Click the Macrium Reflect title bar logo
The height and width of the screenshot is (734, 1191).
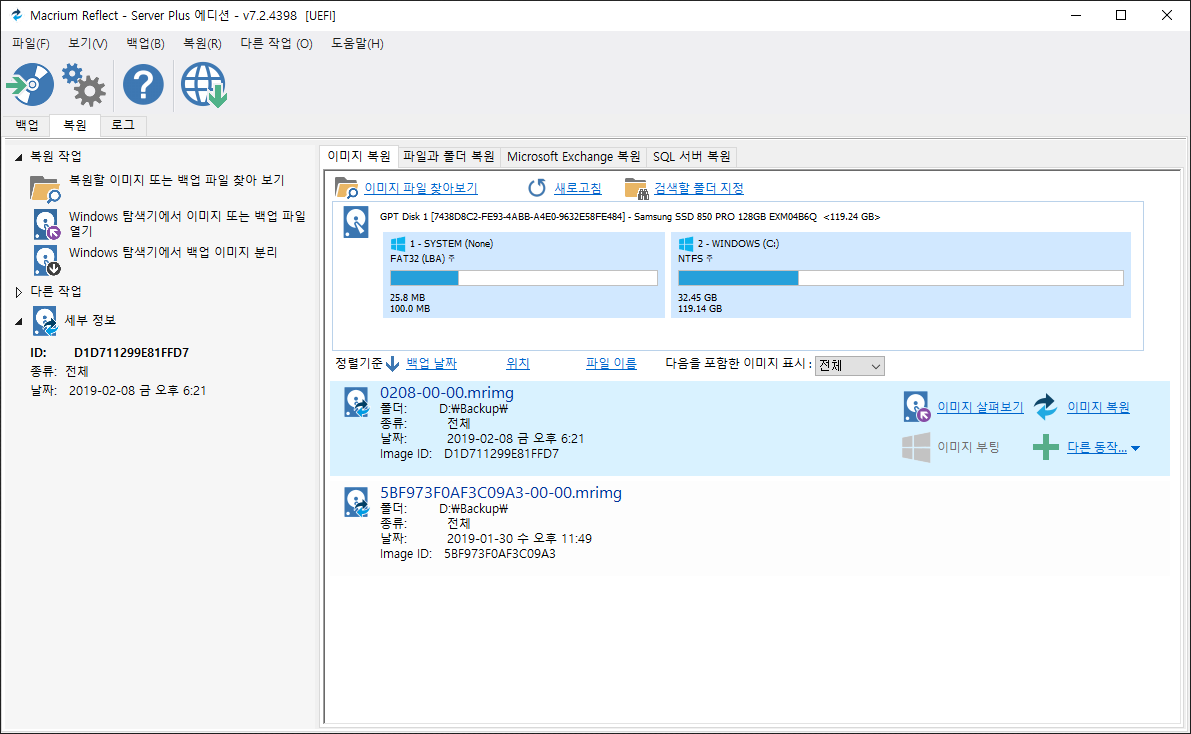click(x=16, y=15)
